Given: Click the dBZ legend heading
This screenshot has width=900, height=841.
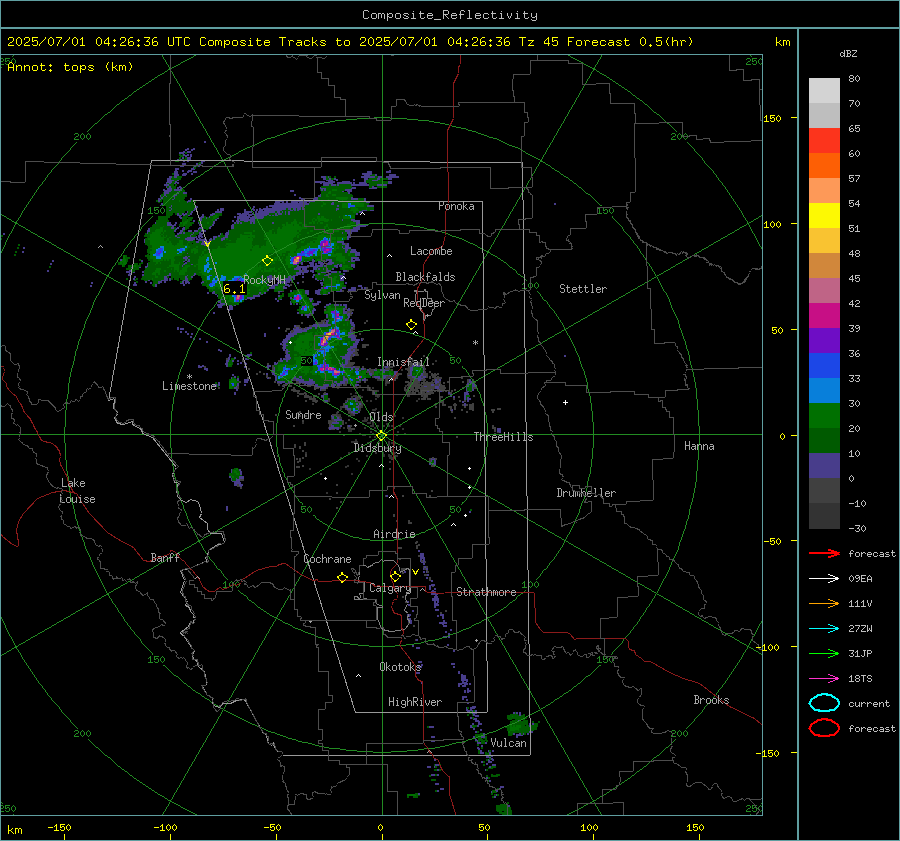Looking at the screenshot, I should pyautogui.click(x=848, y=54).
